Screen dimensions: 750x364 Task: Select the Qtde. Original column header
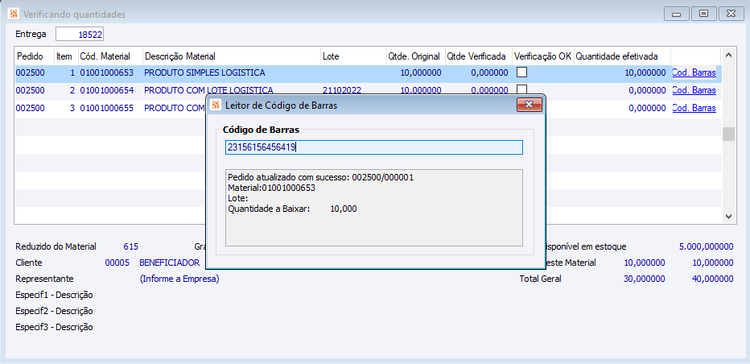click(x=416, y=56)
